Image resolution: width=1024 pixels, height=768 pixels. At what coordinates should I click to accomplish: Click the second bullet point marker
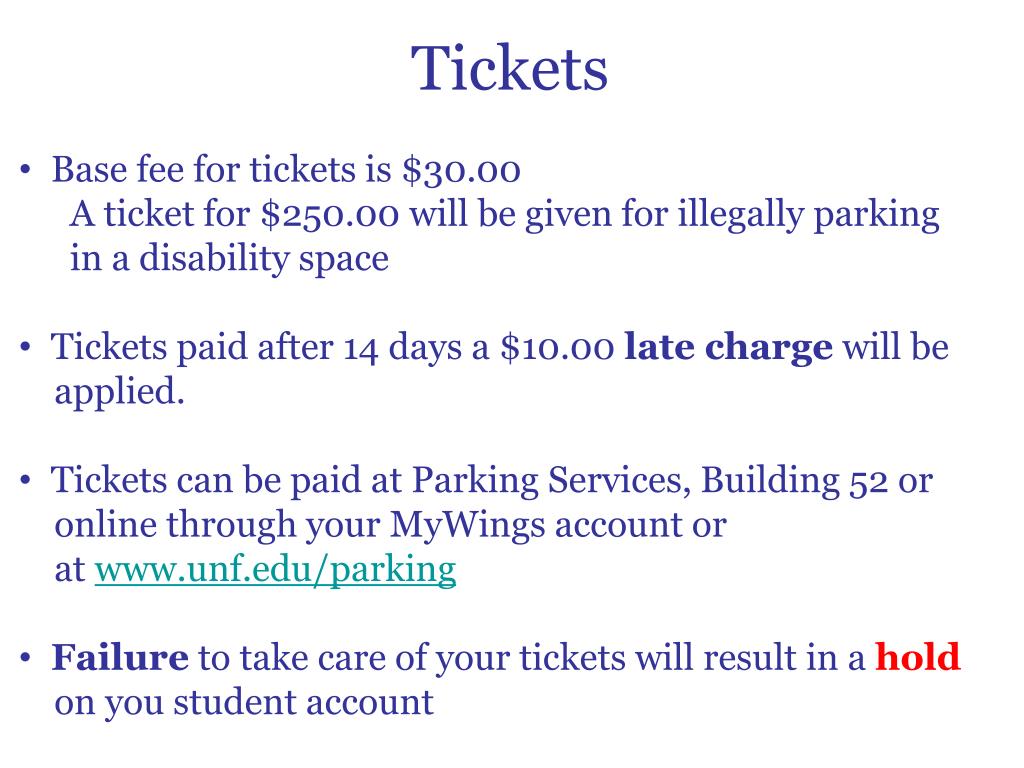25,347
